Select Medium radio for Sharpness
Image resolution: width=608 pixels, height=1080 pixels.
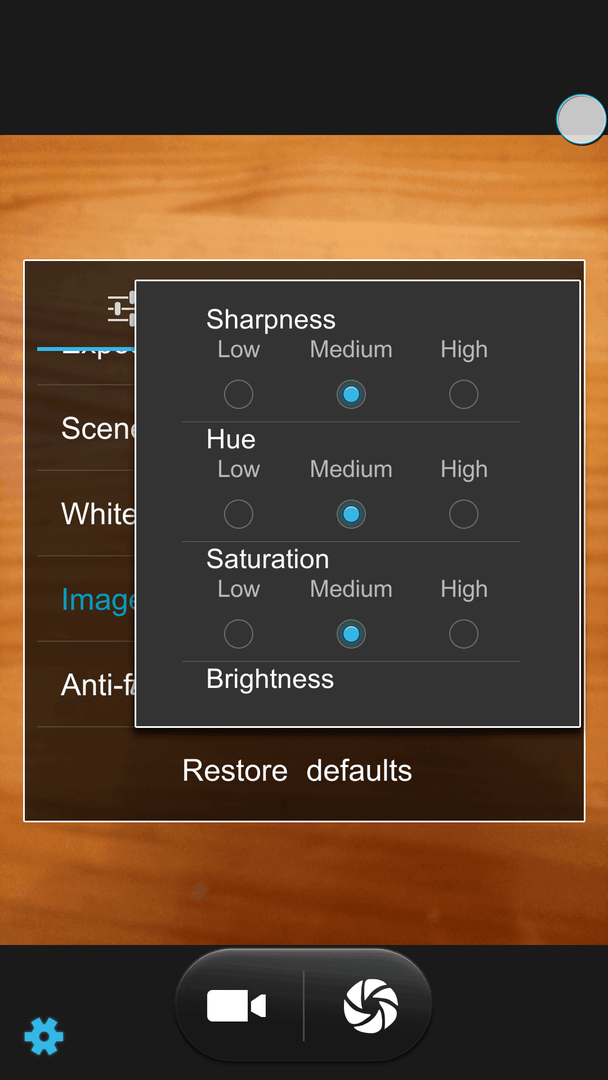click(351, 394)
